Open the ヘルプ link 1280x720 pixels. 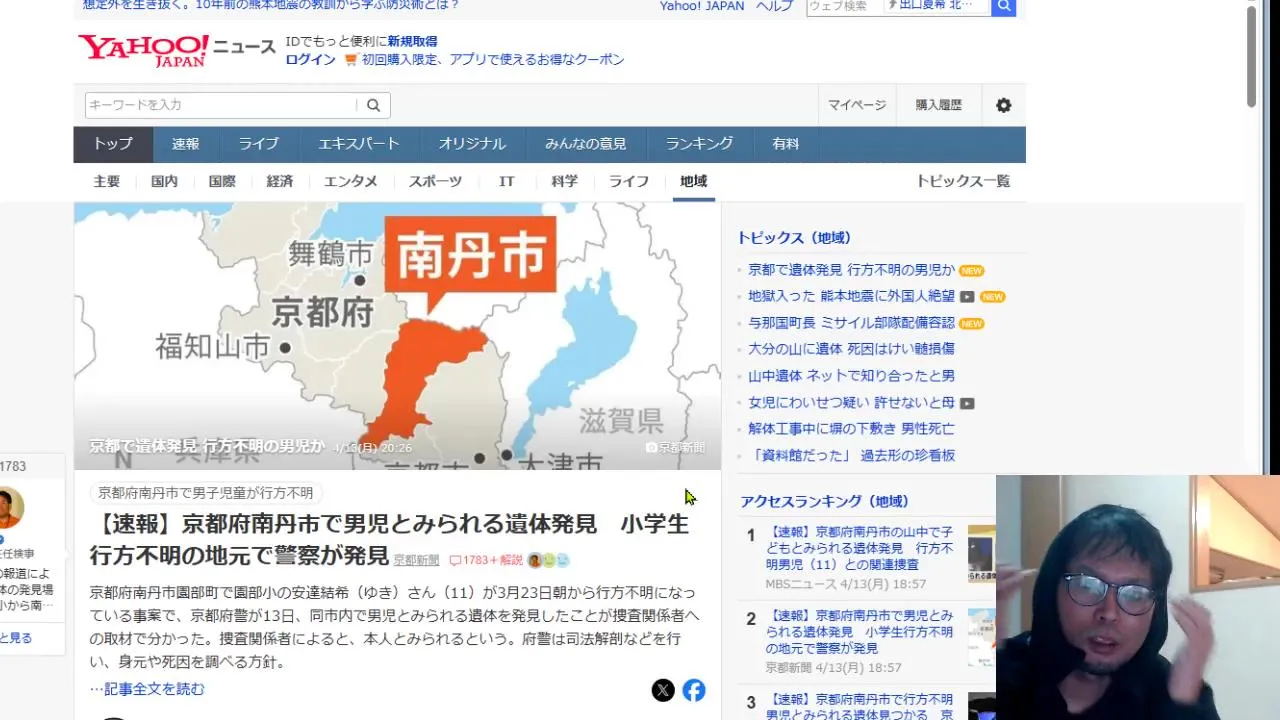click(774, 6)
